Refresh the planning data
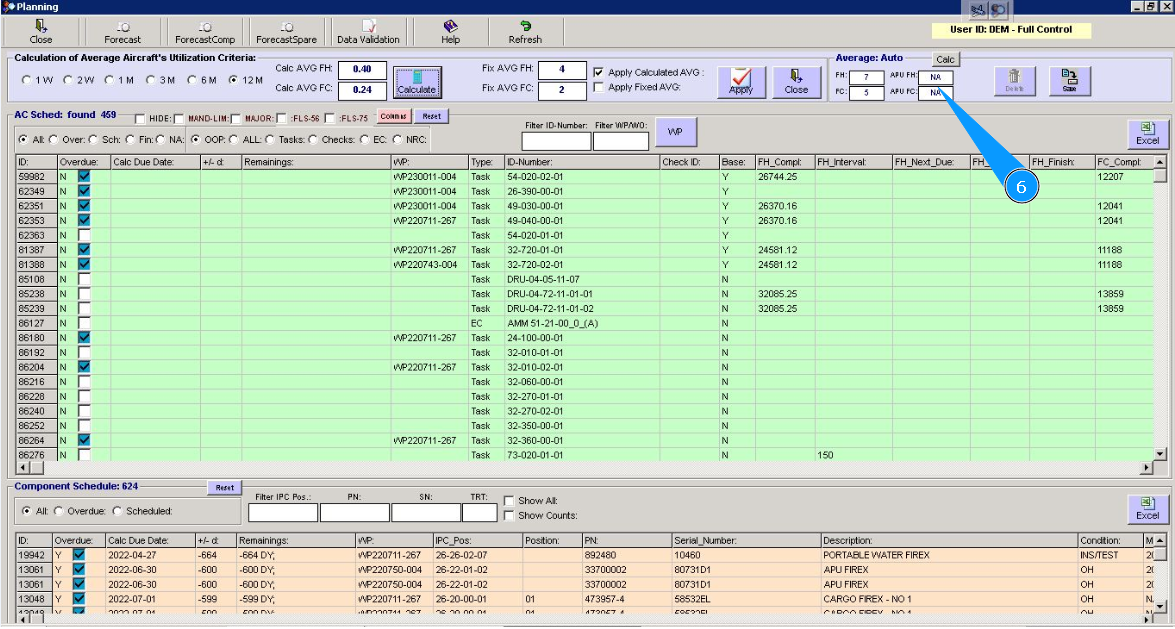This screenshot has height=629, width=1175. point(525,31)
